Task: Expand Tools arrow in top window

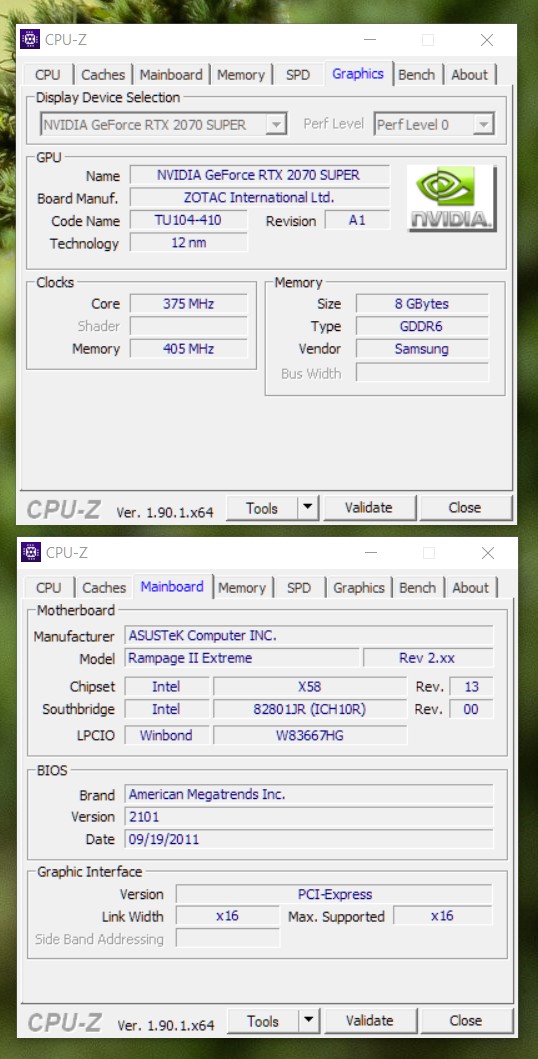Action: coord(308,507)
